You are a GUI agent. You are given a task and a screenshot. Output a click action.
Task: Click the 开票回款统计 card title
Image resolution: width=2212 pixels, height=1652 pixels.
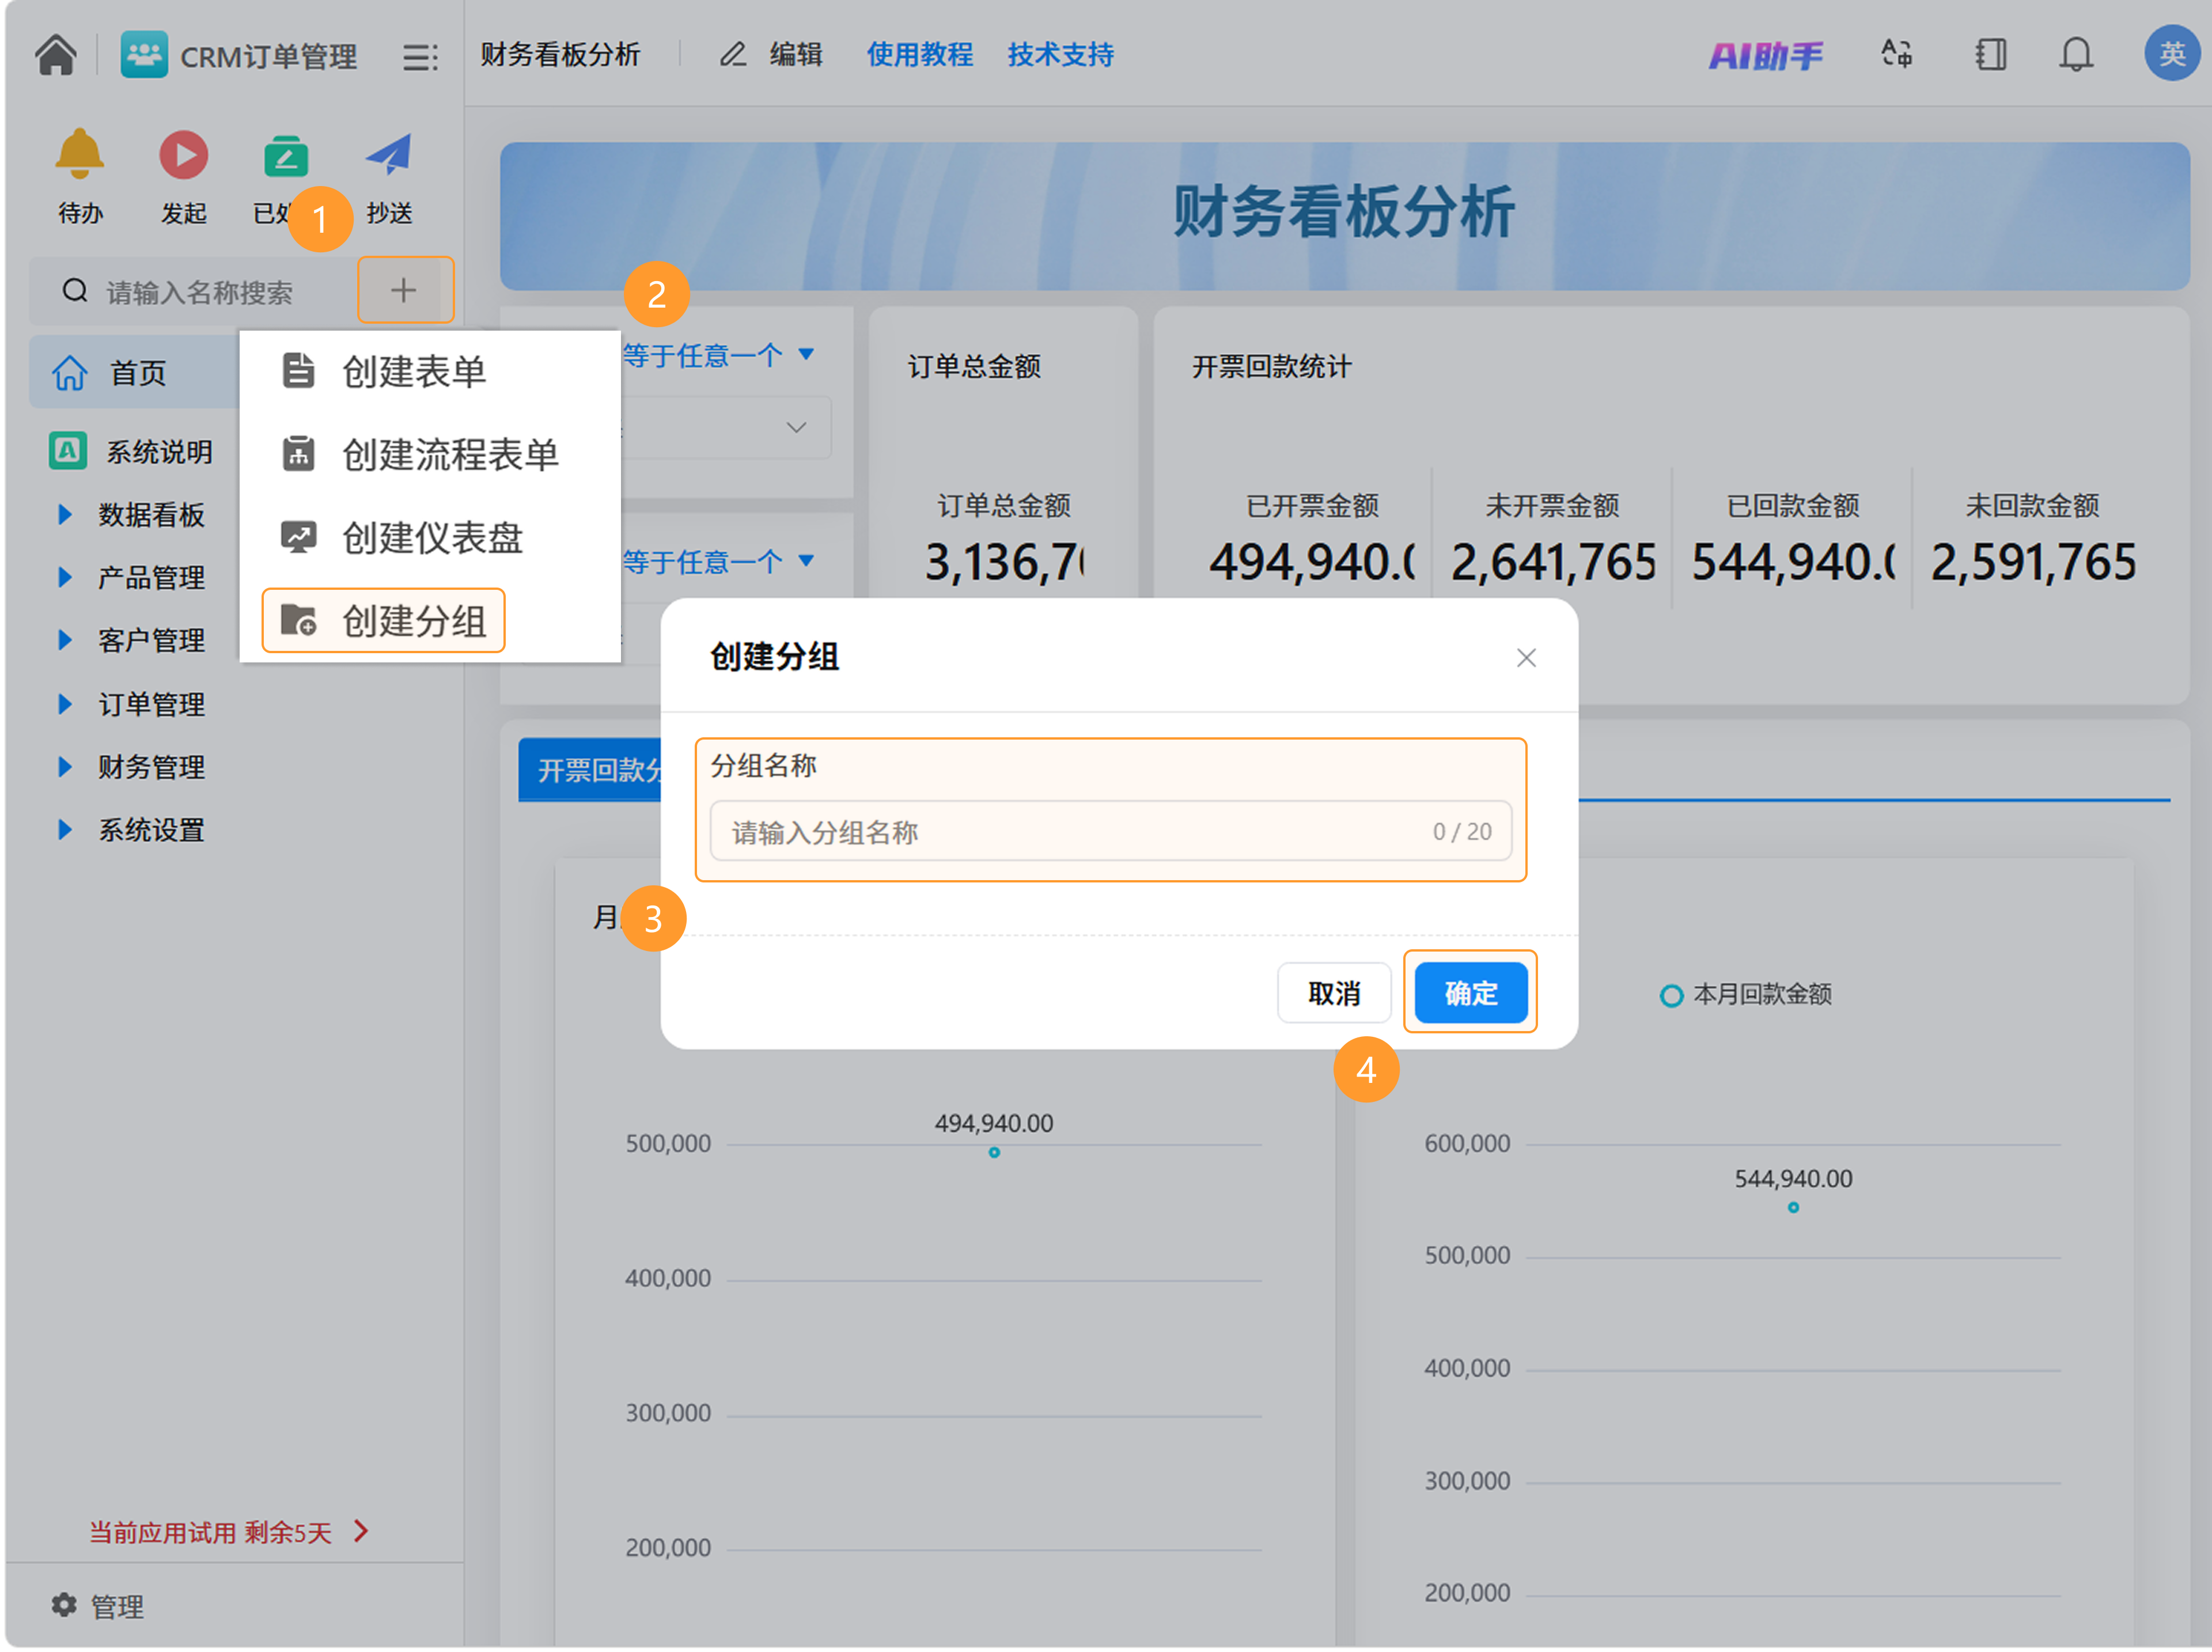coord(1271,367)
